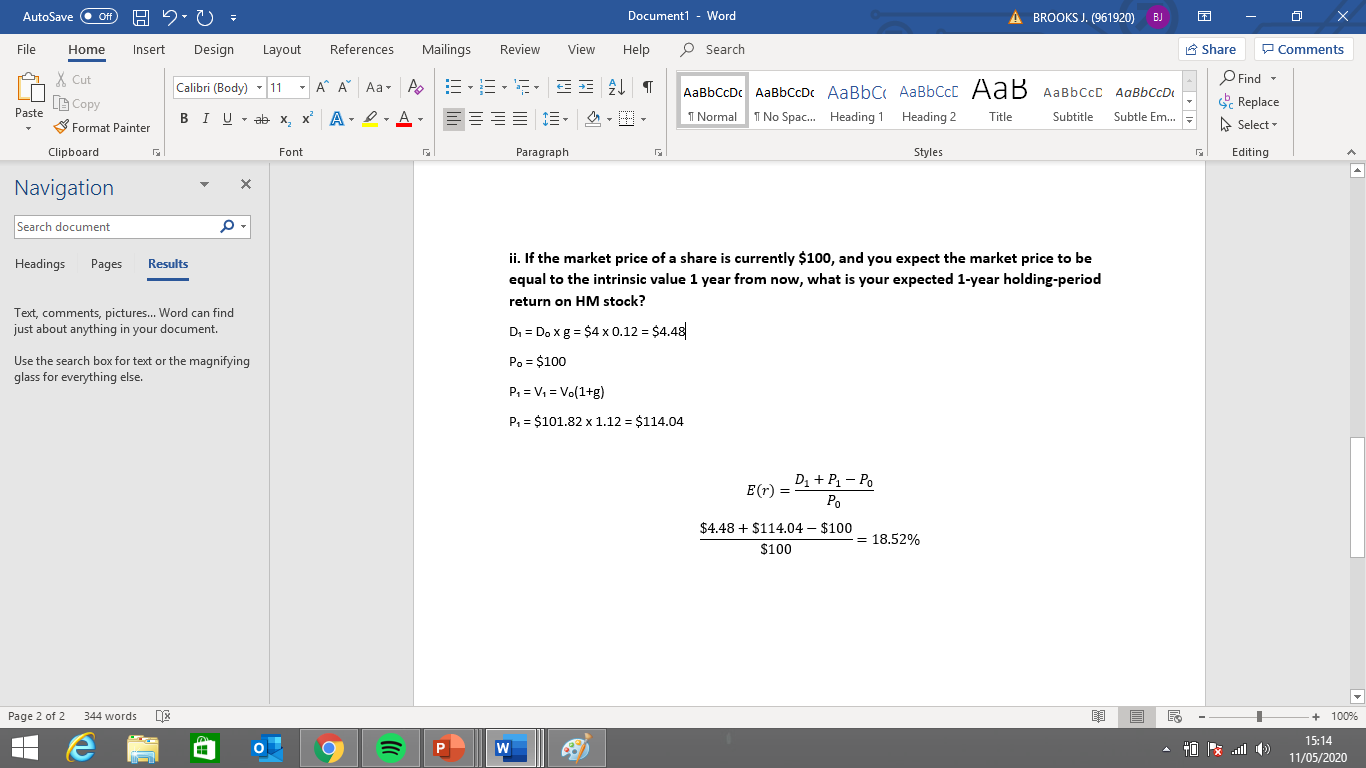This screenshot has height=768, width=1366.
Task: Paste from clipboard
Action: click(29, 93)
